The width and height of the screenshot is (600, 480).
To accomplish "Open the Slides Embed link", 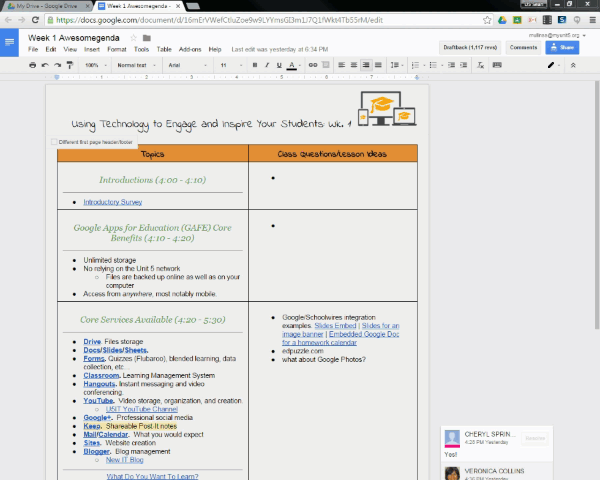I will pos(335,326).
